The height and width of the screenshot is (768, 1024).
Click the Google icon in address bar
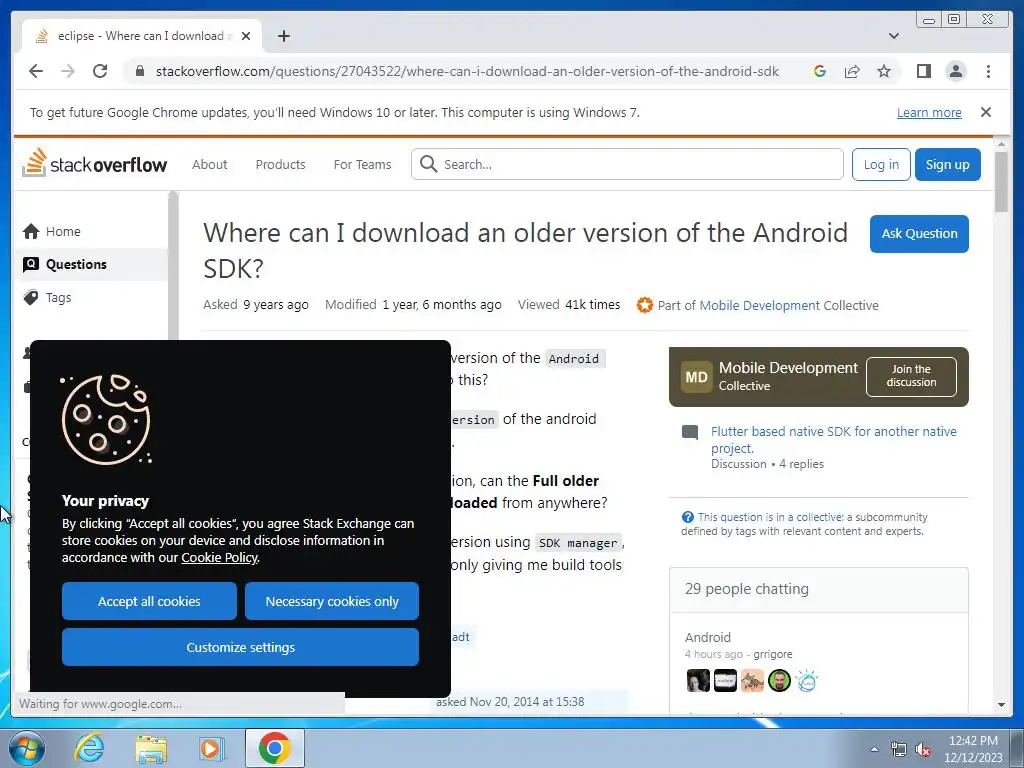(x=820, y=71)
